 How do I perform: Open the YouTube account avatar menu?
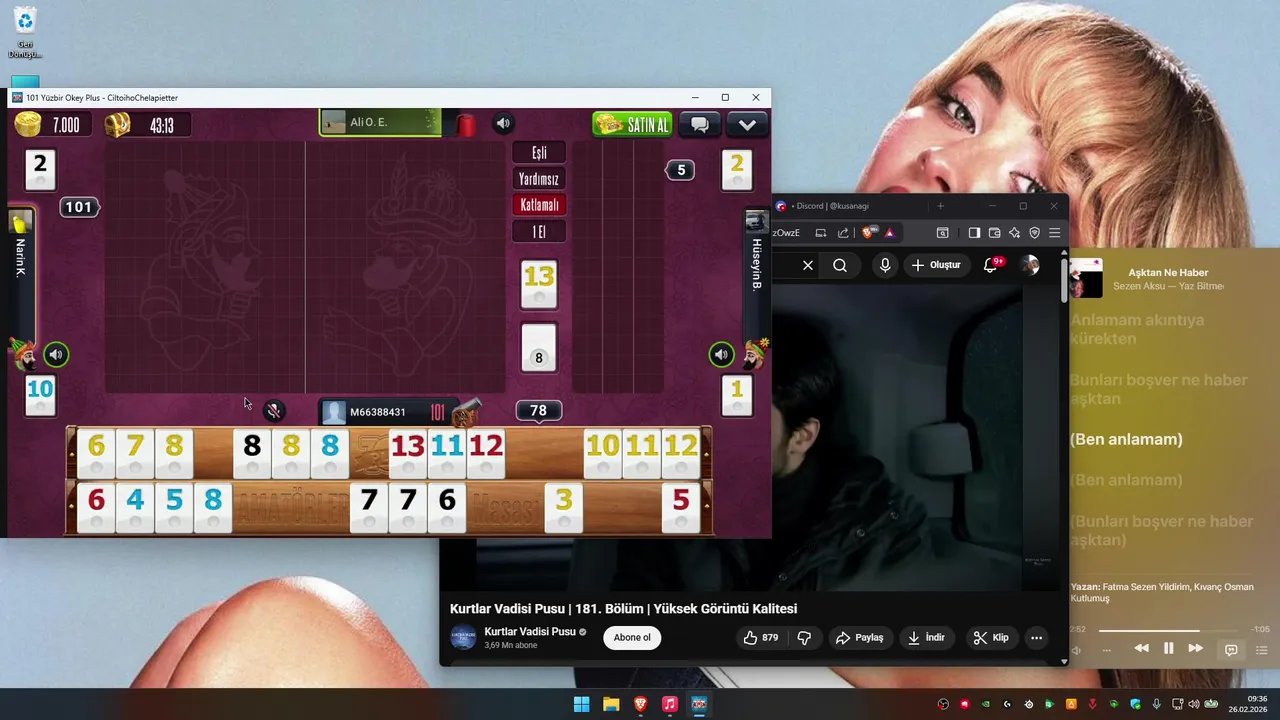coord(1029,265)
